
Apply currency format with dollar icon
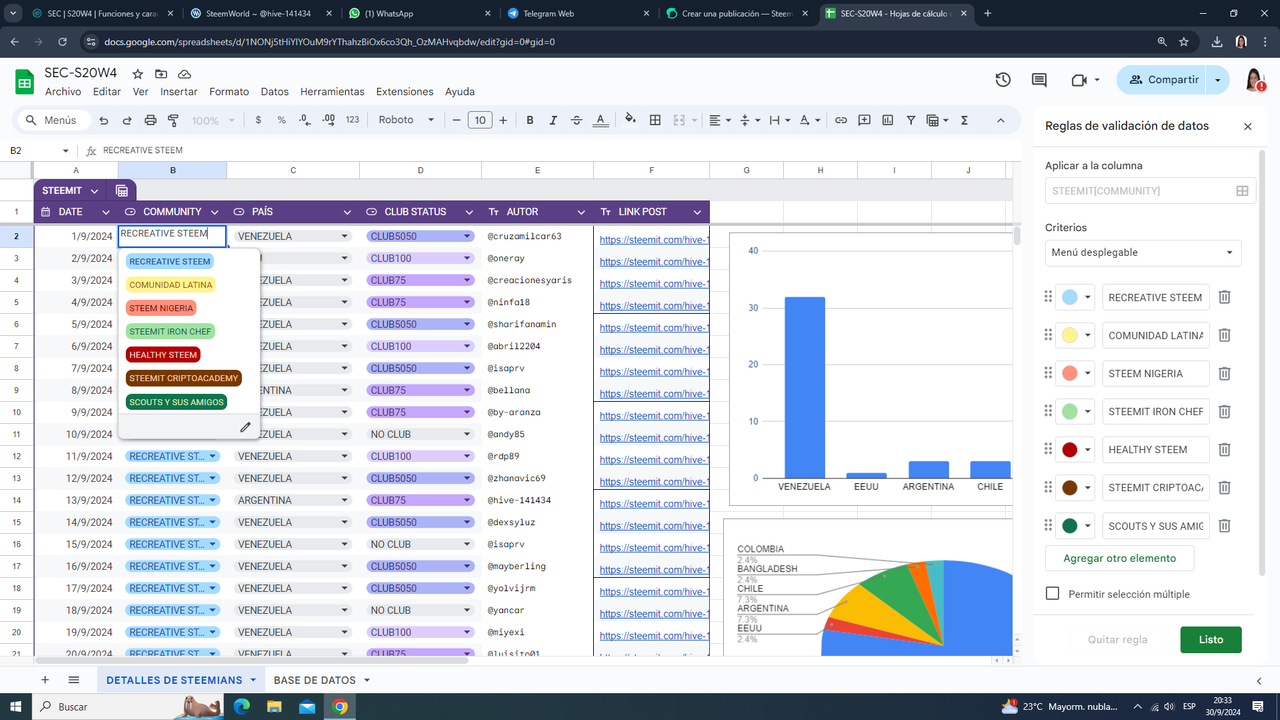click(258, 120)
